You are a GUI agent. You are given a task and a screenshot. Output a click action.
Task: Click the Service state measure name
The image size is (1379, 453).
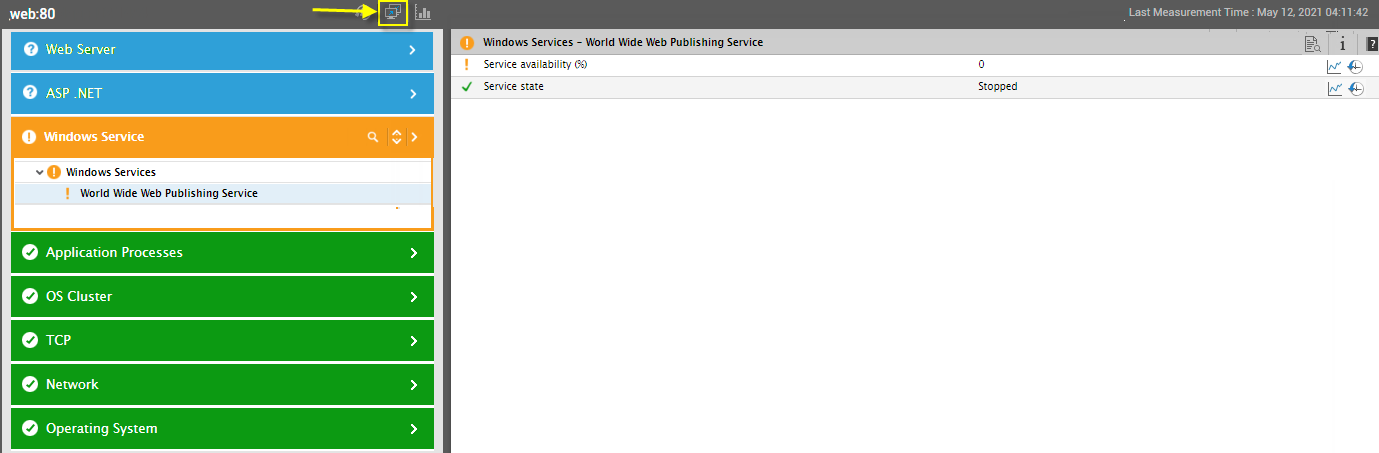click(x=514, y=87)
